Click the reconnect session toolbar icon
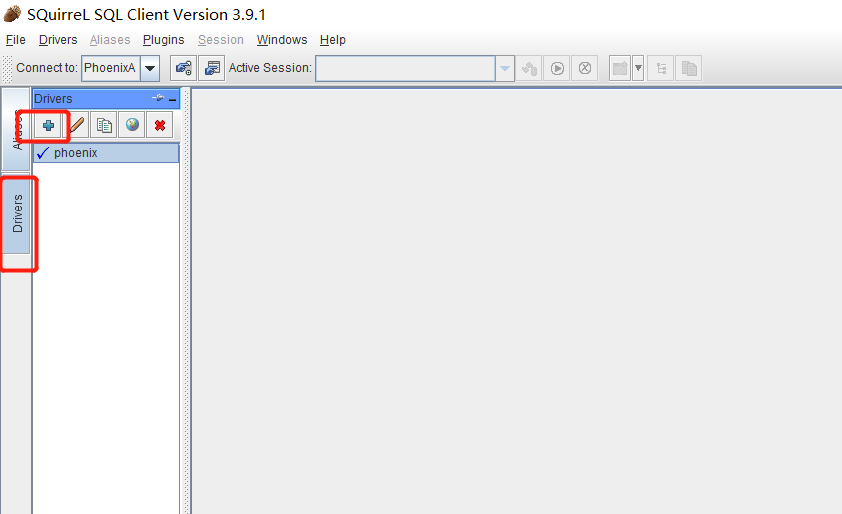This screenshot has height=514, width=842. click(529, 68)
